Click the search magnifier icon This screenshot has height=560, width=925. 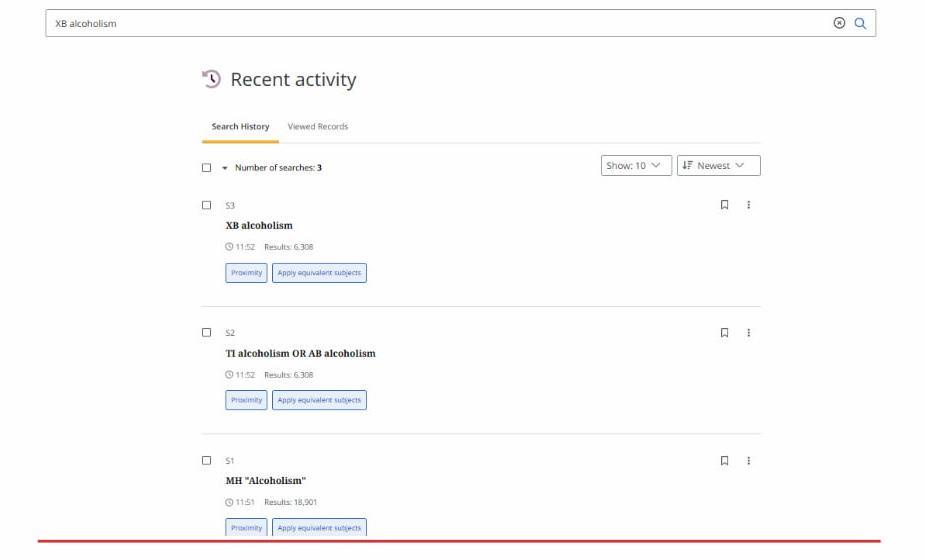[x=860, y=24]
